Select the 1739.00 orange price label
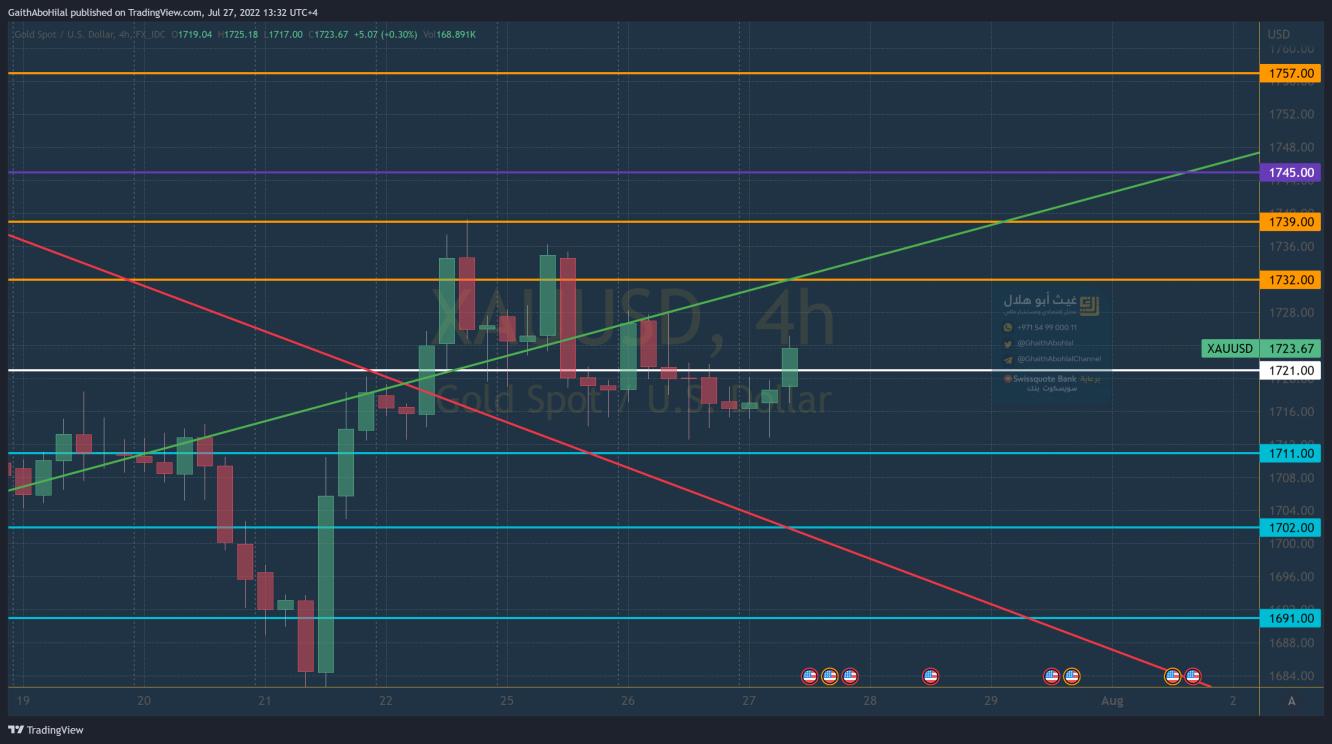 pos(1290,221)
